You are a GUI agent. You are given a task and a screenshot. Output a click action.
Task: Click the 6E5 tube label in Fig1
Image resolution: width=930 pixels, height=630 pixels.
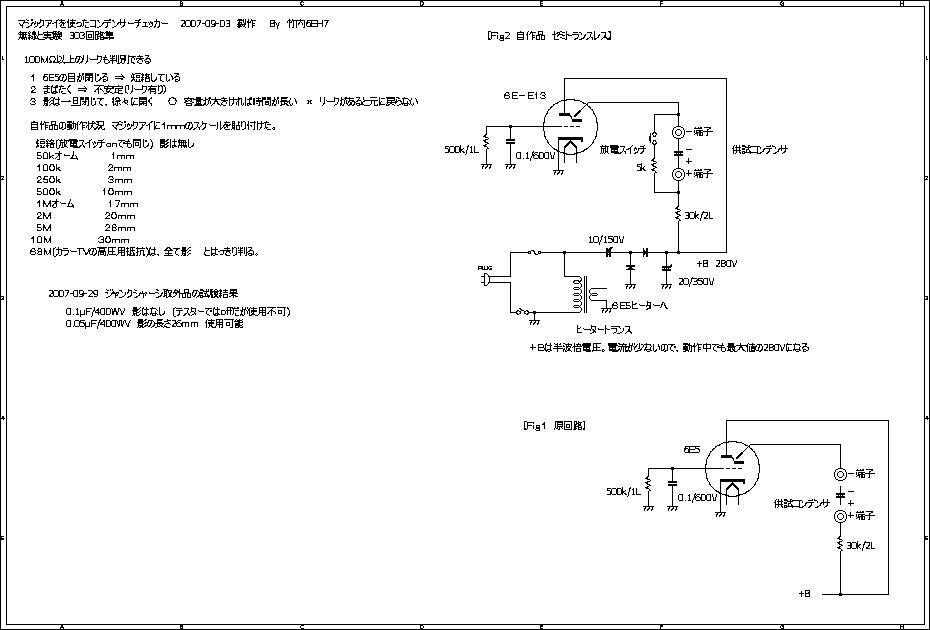coord(692,450)
